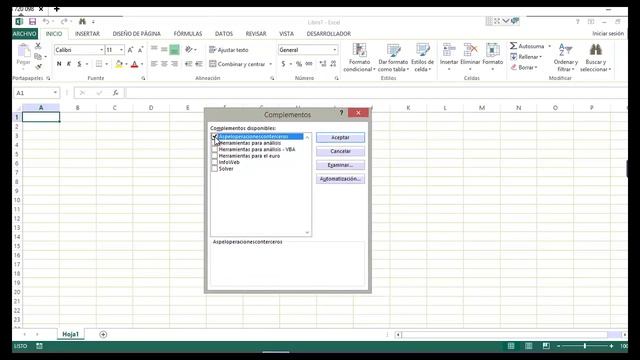
Task: Switch to the DESARROLLADOR tab
Action: (329, 34)
